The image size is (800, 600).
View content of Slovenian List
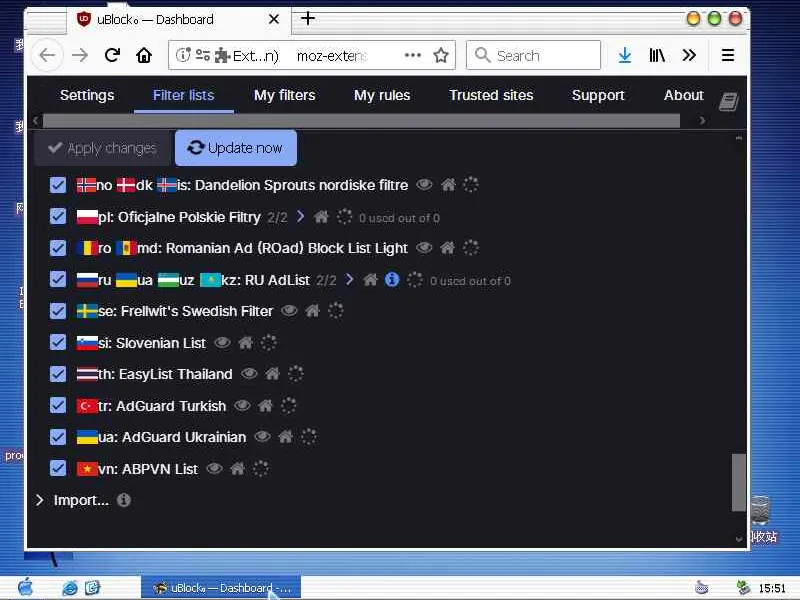[x=222, y=342]
